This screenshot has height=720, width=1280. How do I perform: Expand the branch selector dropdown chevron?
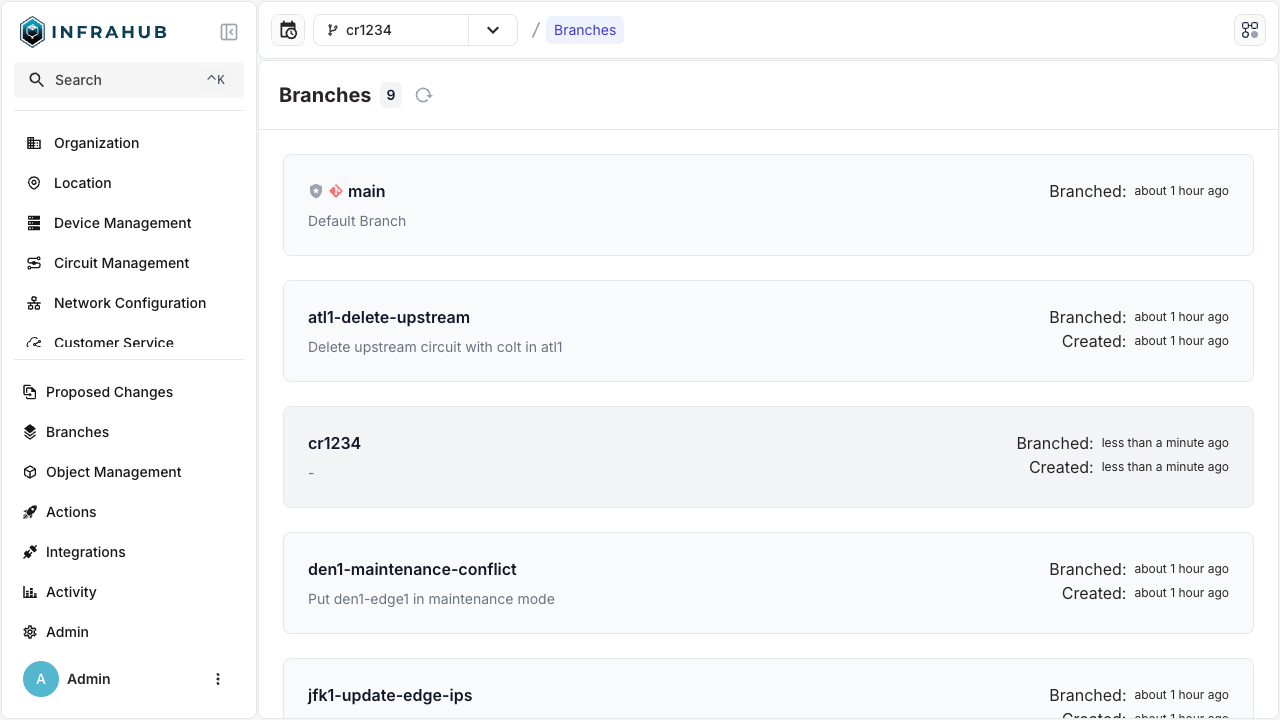point(493,30)
